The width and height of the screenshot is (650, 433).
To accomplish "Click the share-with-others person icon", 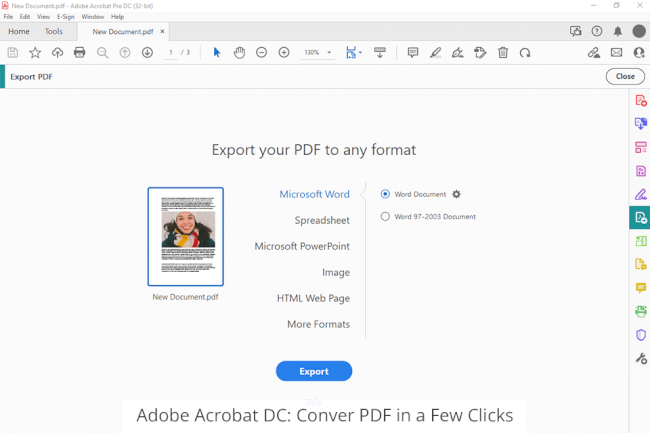I will tap(639, 53).
